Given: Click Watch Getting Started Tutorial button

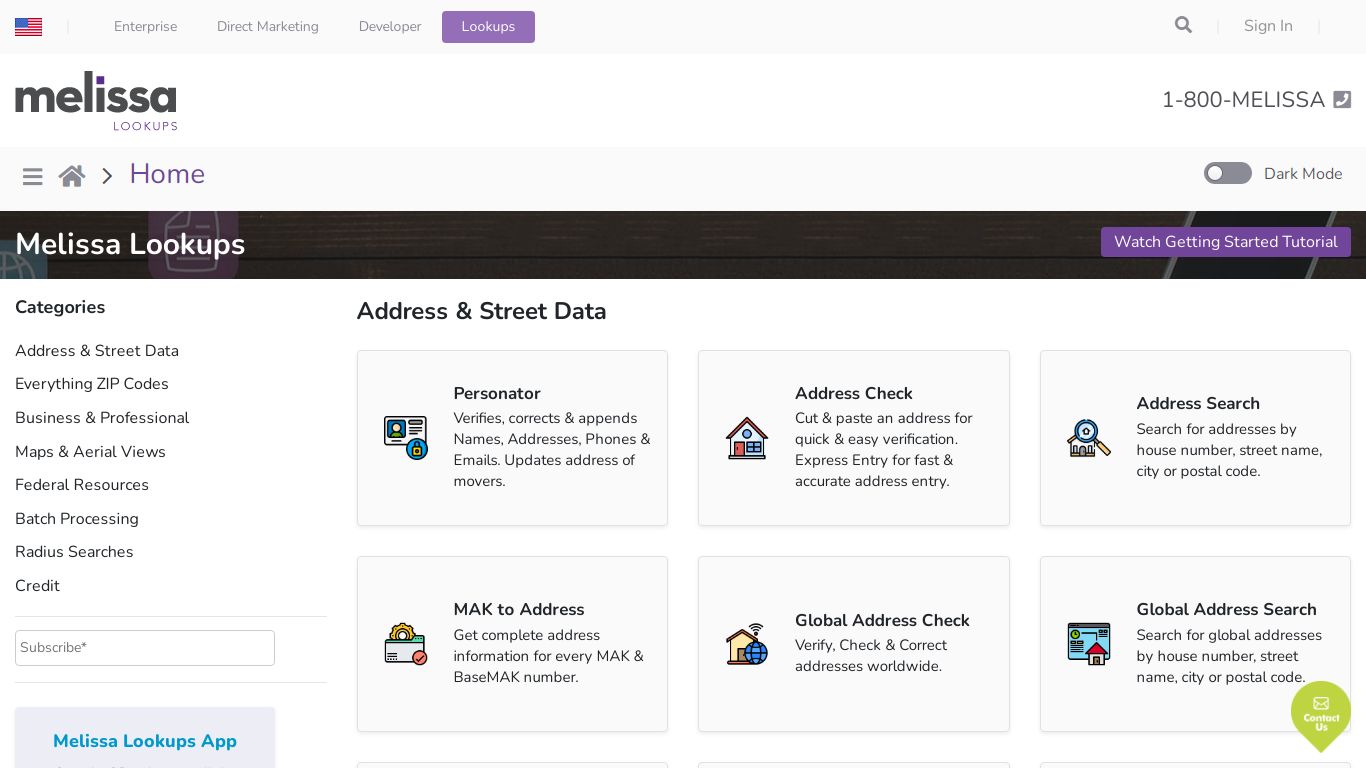Looking at the screenshot, I should pyautogui.click(x=1226, y=242).
